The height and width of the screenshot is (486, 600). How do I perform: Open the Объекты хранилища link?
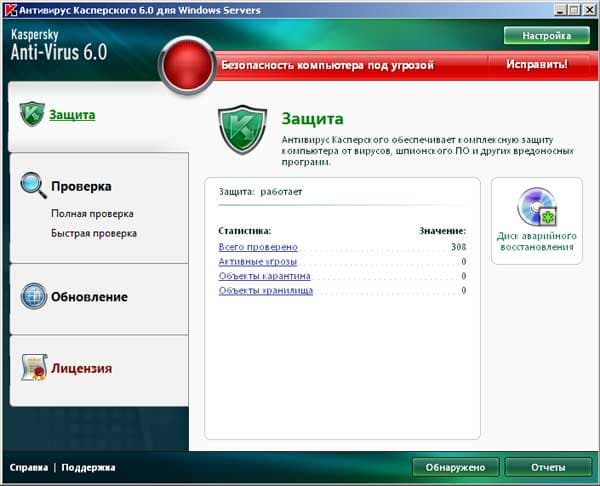click(x=266, y=290)
